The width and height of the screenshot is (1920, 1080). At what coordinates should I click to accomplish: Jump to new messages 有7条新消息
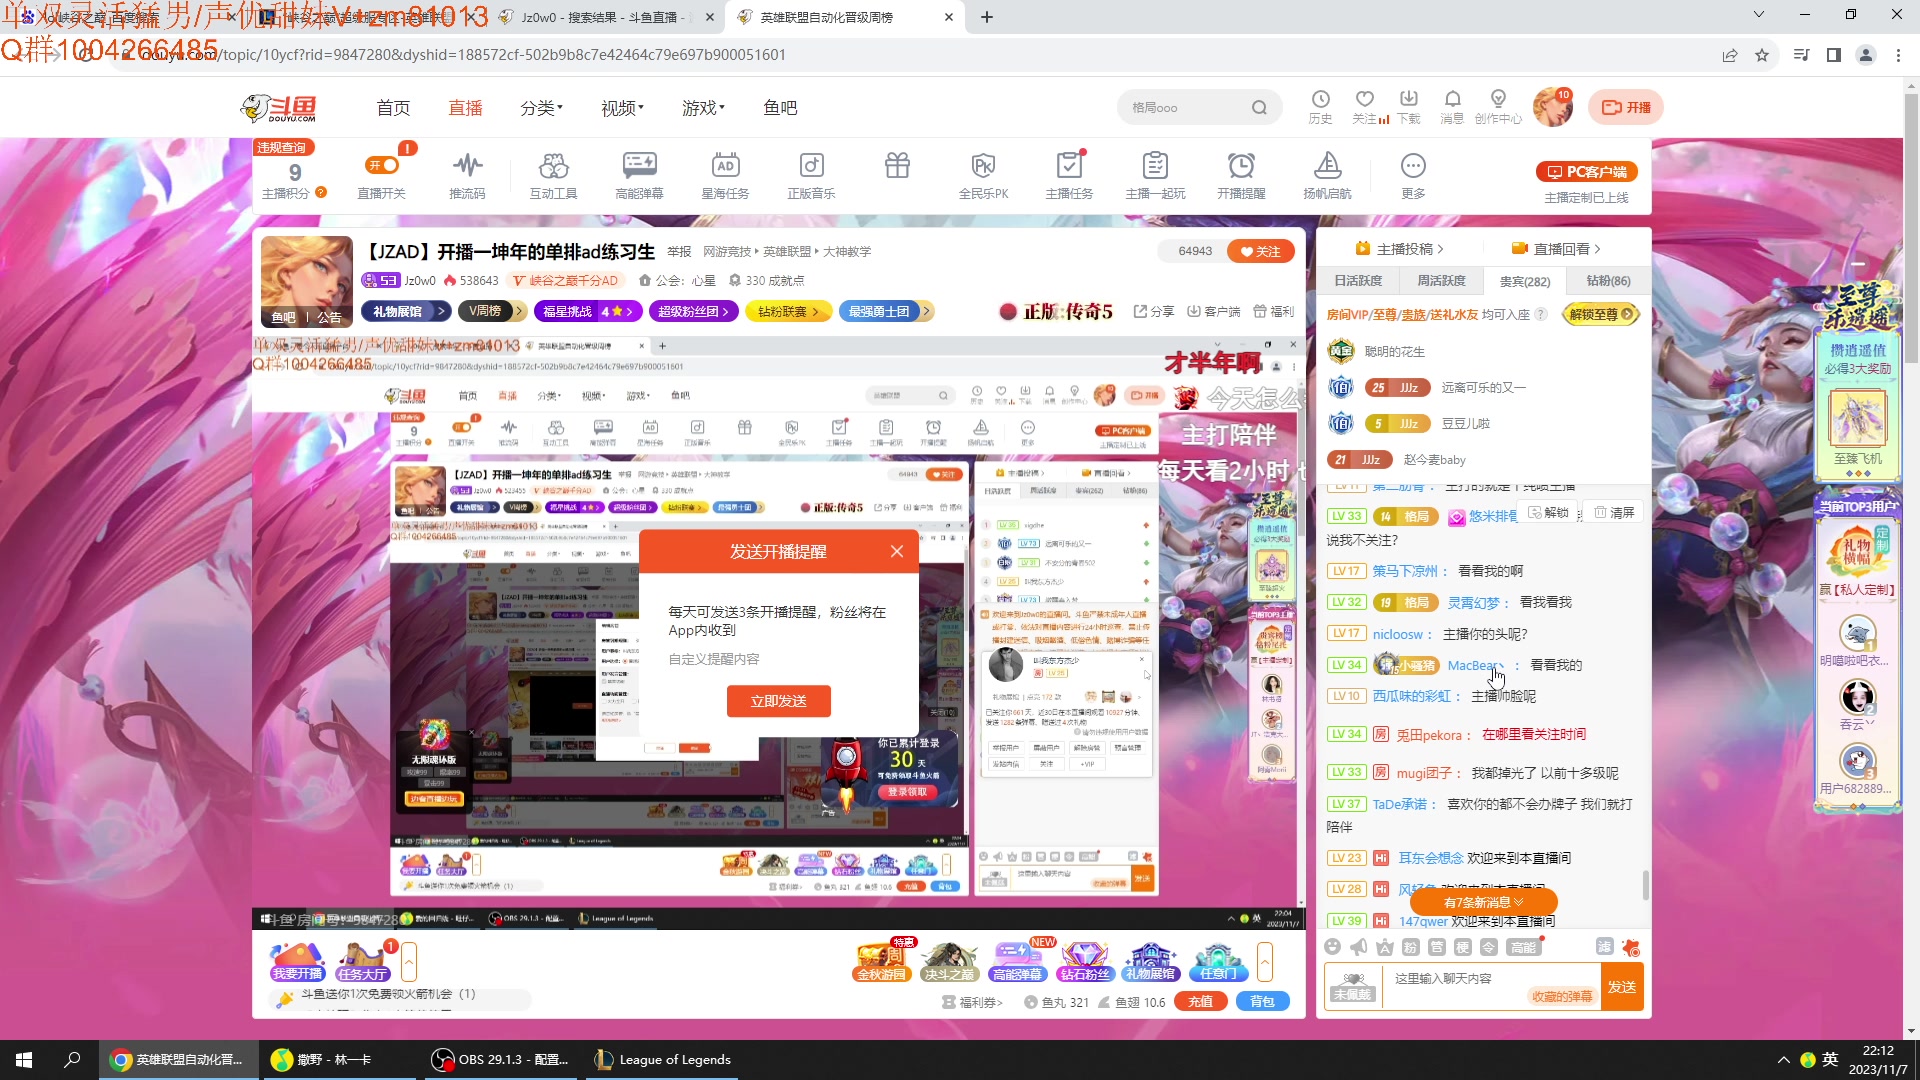tap(1484, 902)
